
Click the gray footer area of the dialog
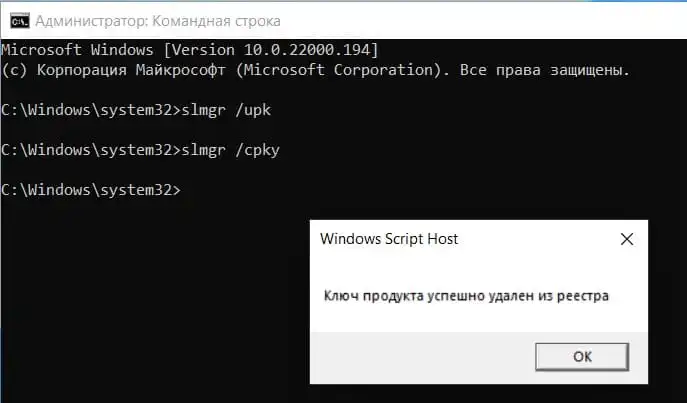click(x=421, y=357)
